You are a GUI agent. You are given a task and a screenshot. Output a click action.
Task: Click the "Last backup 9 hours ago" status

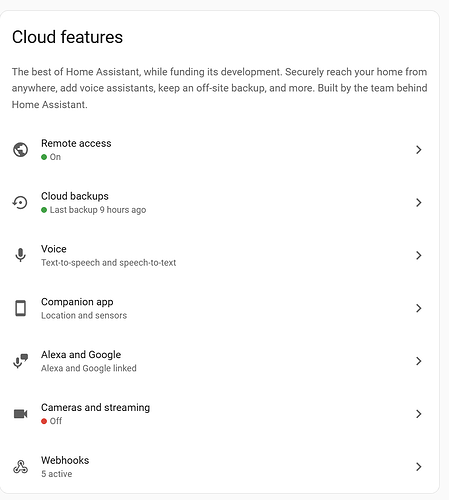tap(98, 210)
